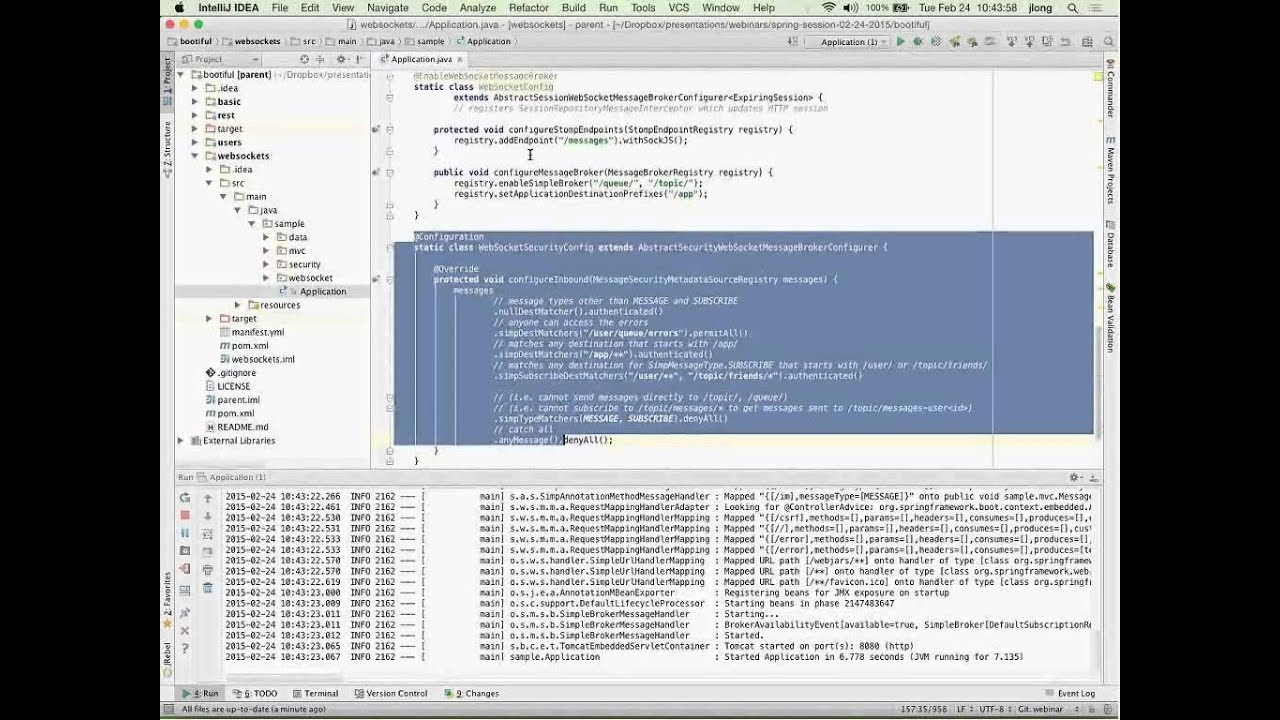The image size is (1280, 720).
Task: Toggle the Database side panel
Action: tap(1110, 245)
